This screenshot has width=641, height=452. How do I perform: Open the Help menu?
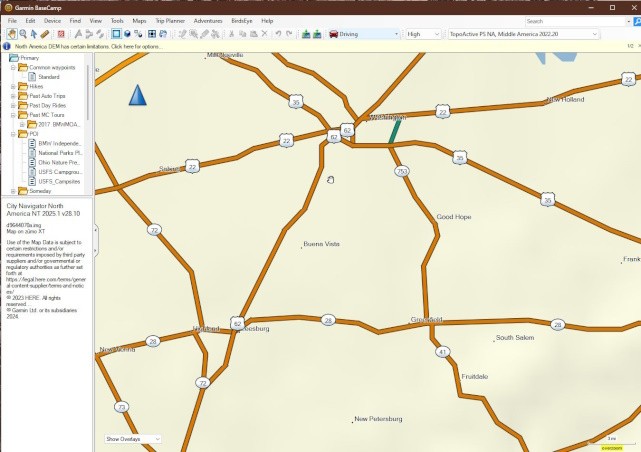click(267, 21)
